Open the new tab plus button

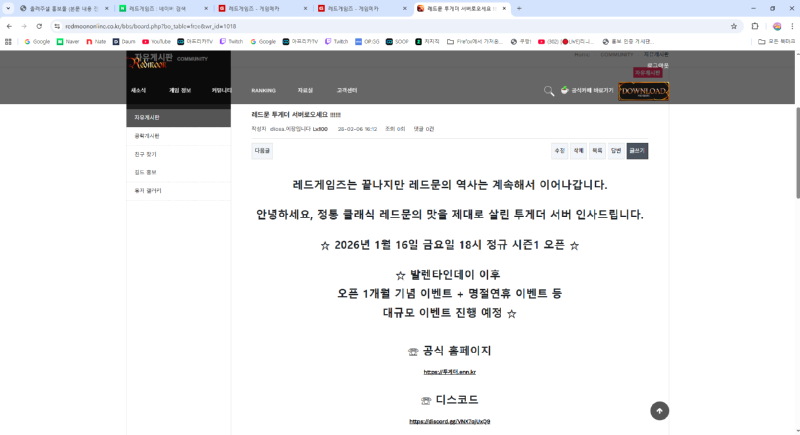point(519,8)
